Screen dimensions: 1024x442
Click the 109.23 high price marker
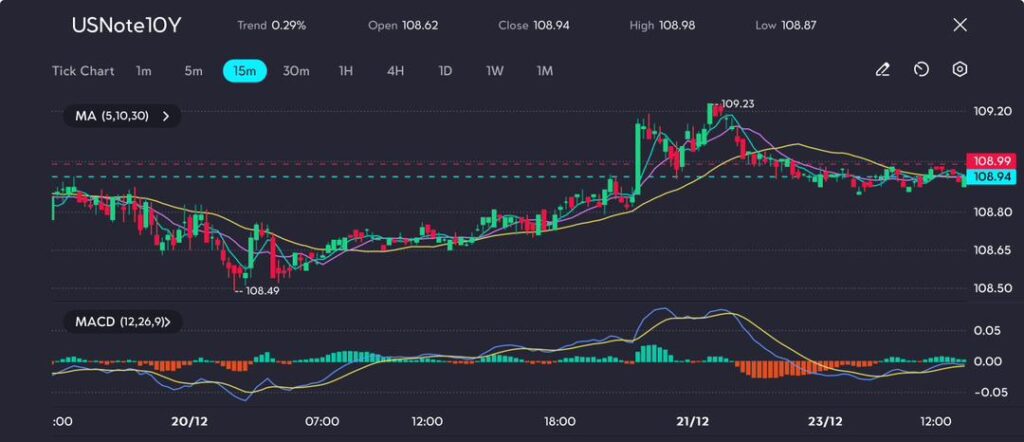[736, 103]
